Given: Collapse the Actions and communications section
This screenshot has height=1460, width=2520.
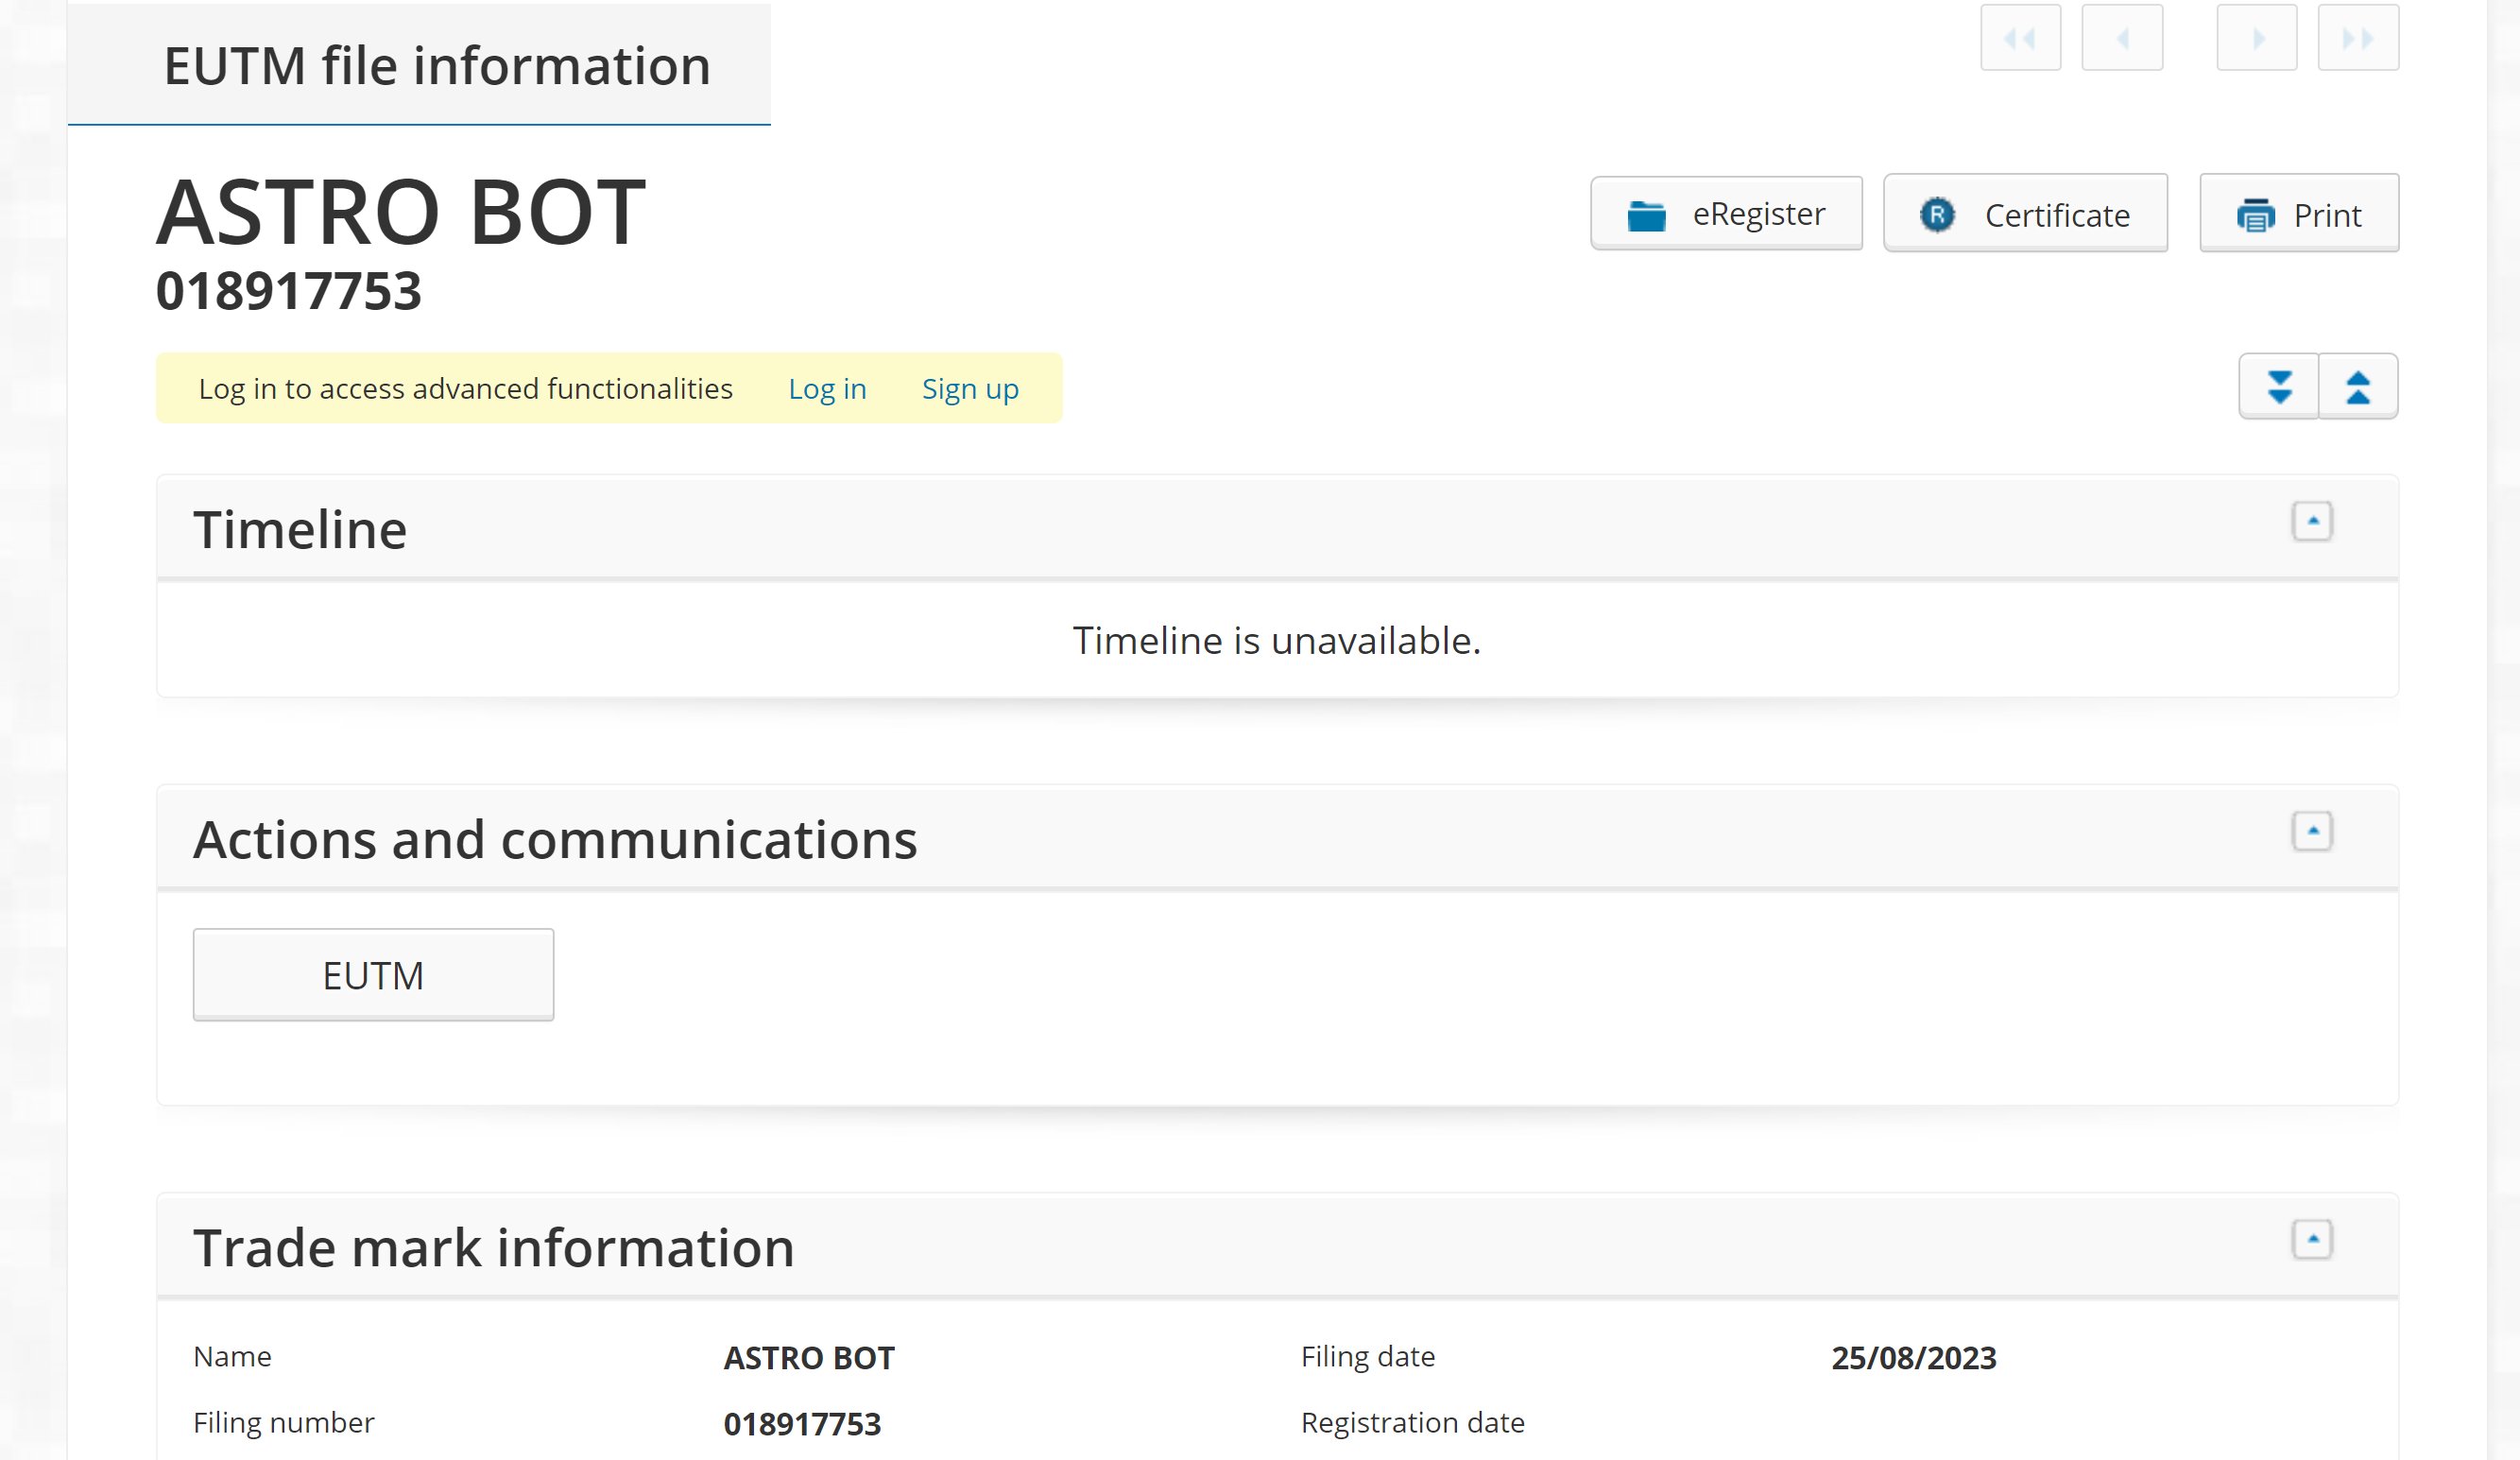Looking at the screenshot, I should pos(2312,831).
